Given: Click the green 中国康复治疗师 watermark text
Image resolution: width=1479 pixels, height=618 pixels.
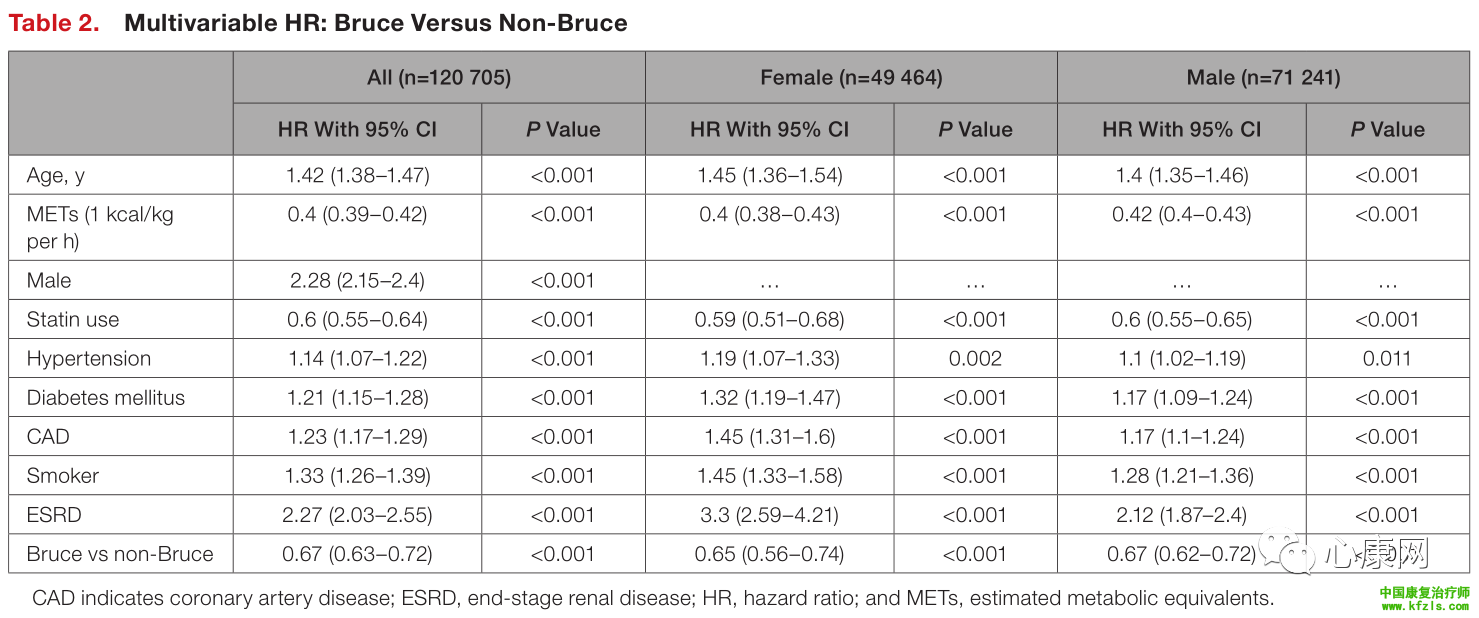Looking at the screenshot, I should click(x=1424, y=592).
